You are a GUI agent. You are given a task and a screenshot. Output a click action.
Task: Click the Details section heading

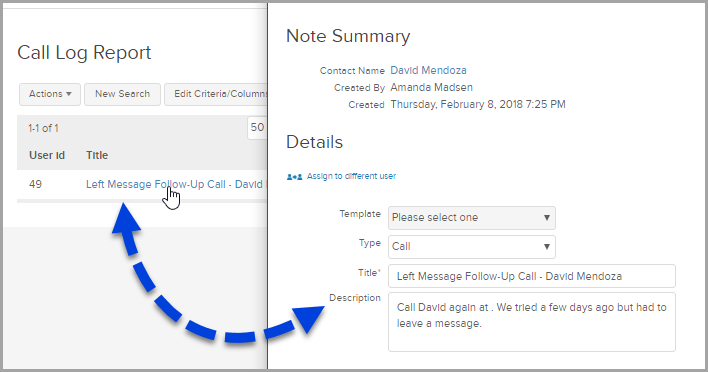click(x=315, y=142)
